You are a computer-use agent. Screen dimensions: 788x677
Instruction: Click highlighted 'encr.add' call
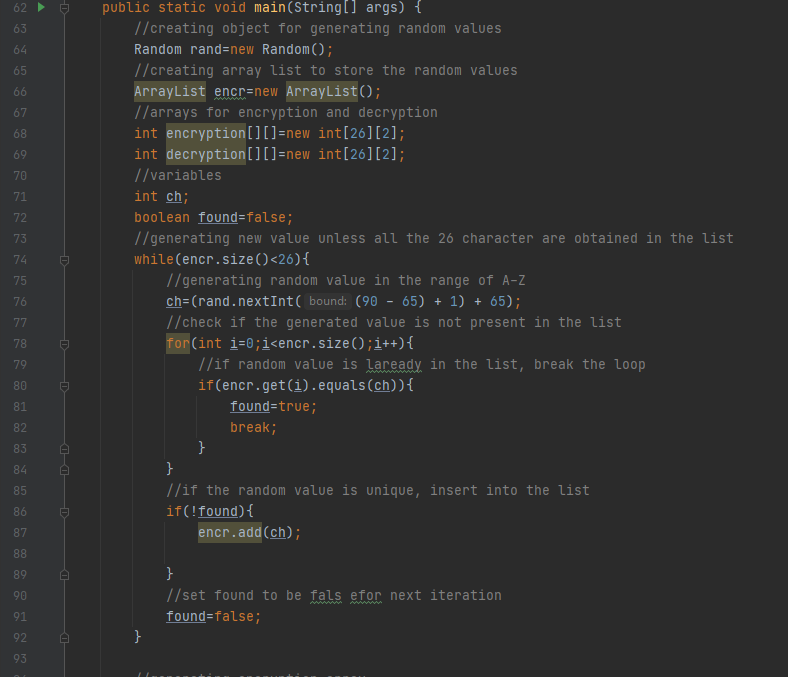pyautogui.click(x=230, y=532)
